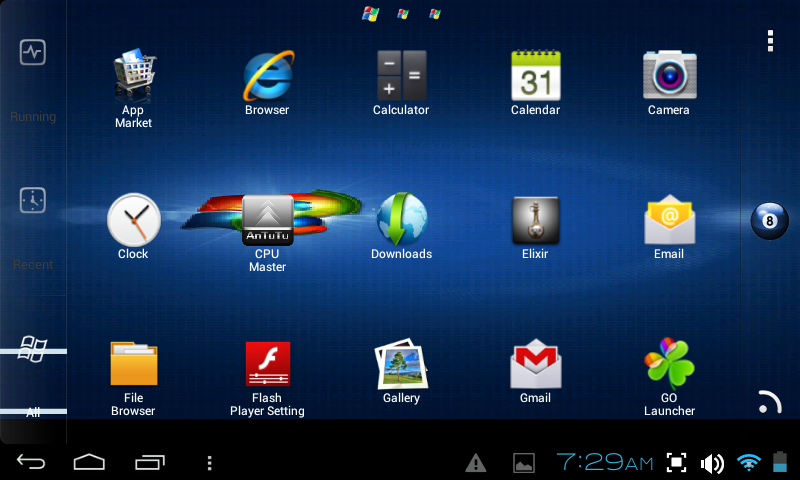Open the Email app
This screenshot has height=480, width=800.
(669, 219)
